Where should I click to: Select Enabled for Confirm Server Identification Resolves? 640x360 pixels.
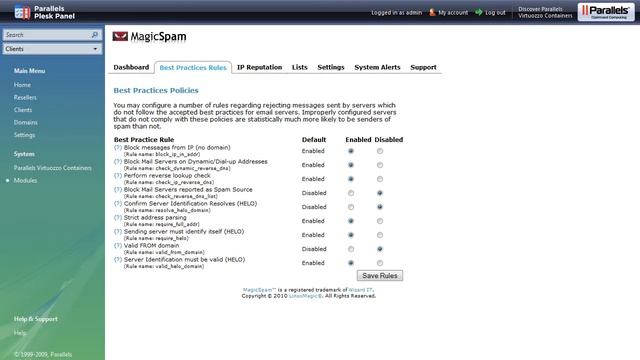351,207
